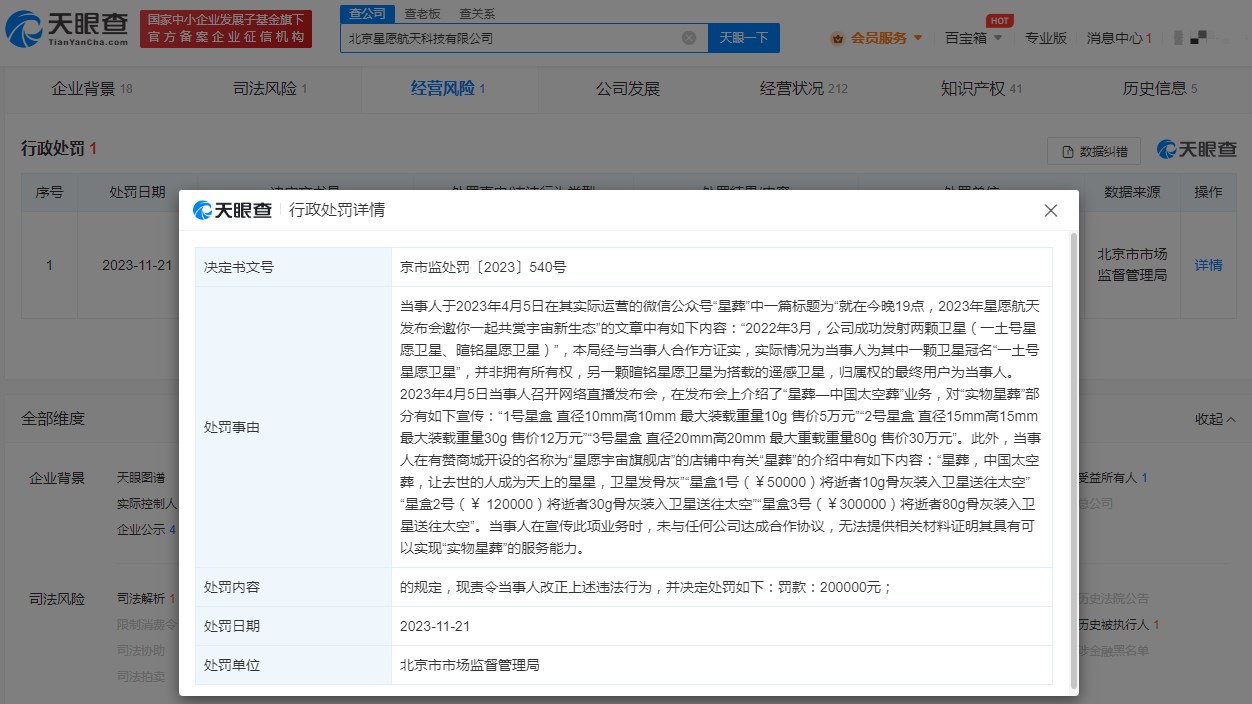
Task: Open the 企业公示 link
Action: (146, 529)
